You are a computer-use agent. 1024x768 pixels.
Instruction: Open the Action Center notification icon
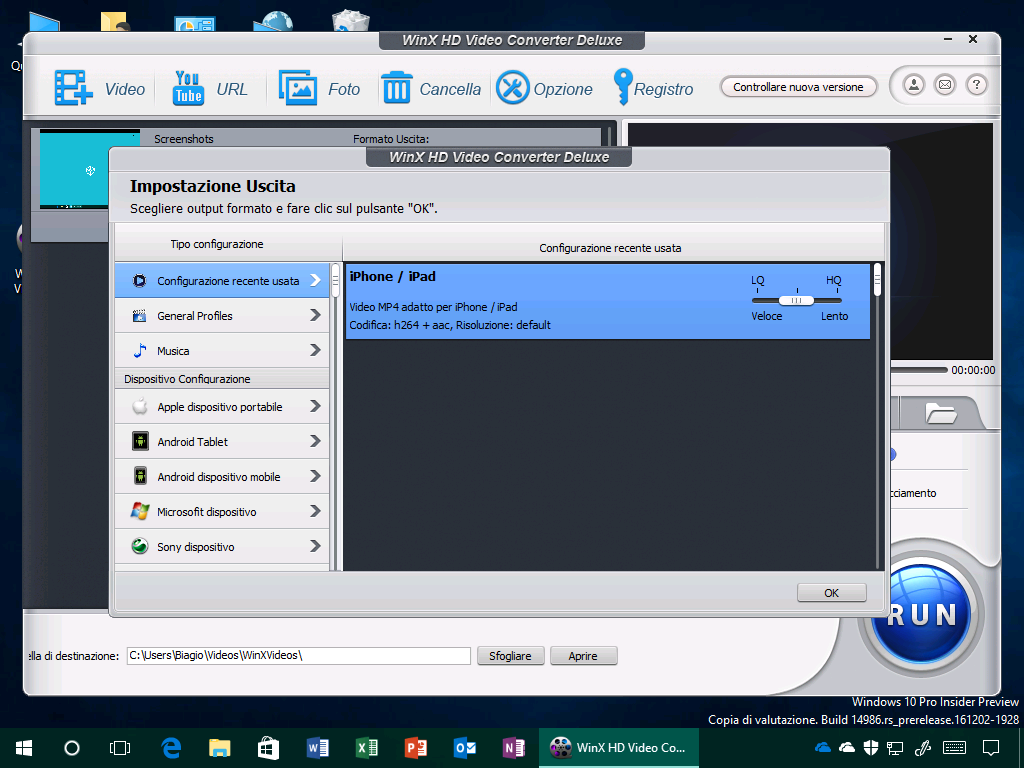[991, 748]
